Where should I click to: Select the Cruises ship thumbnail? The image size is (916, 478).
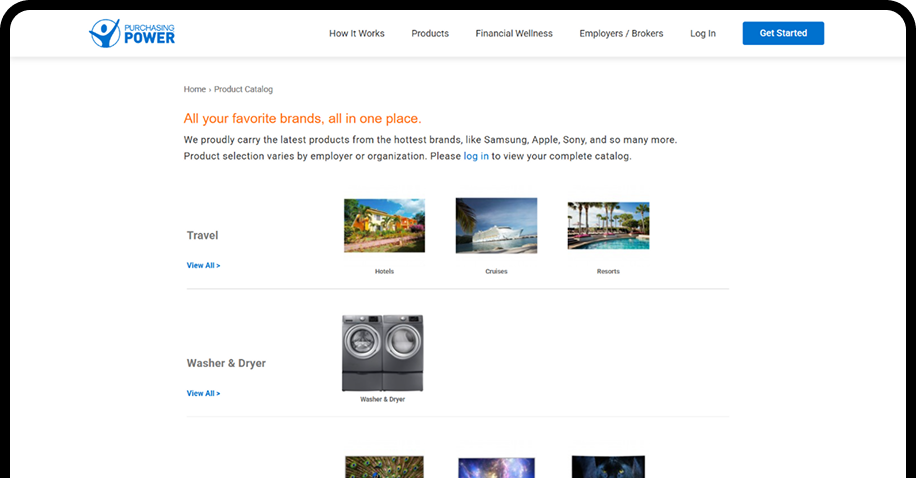tap(496, 225)
